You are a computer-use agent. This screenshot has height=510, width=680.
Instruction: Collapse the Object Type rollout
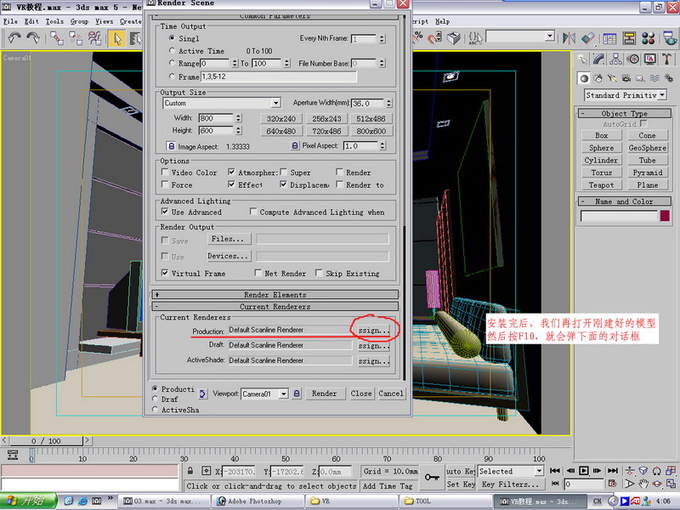624,114
